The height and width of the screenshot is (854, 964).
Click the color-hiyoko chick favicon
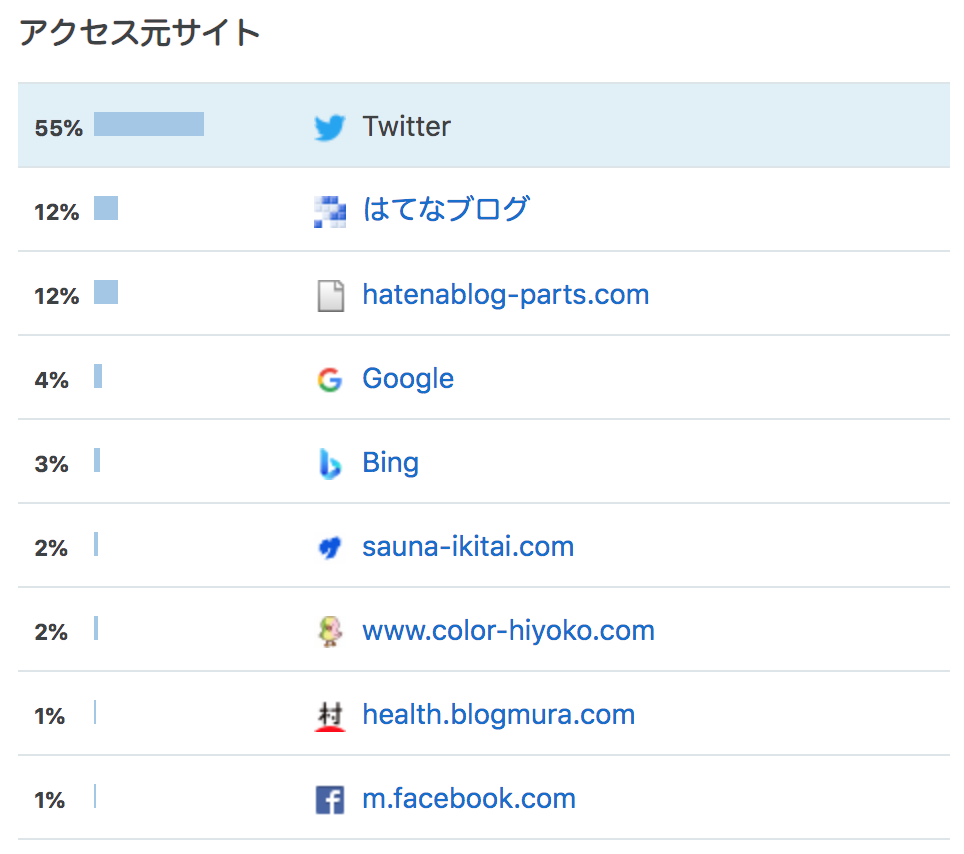coord(330,631)
